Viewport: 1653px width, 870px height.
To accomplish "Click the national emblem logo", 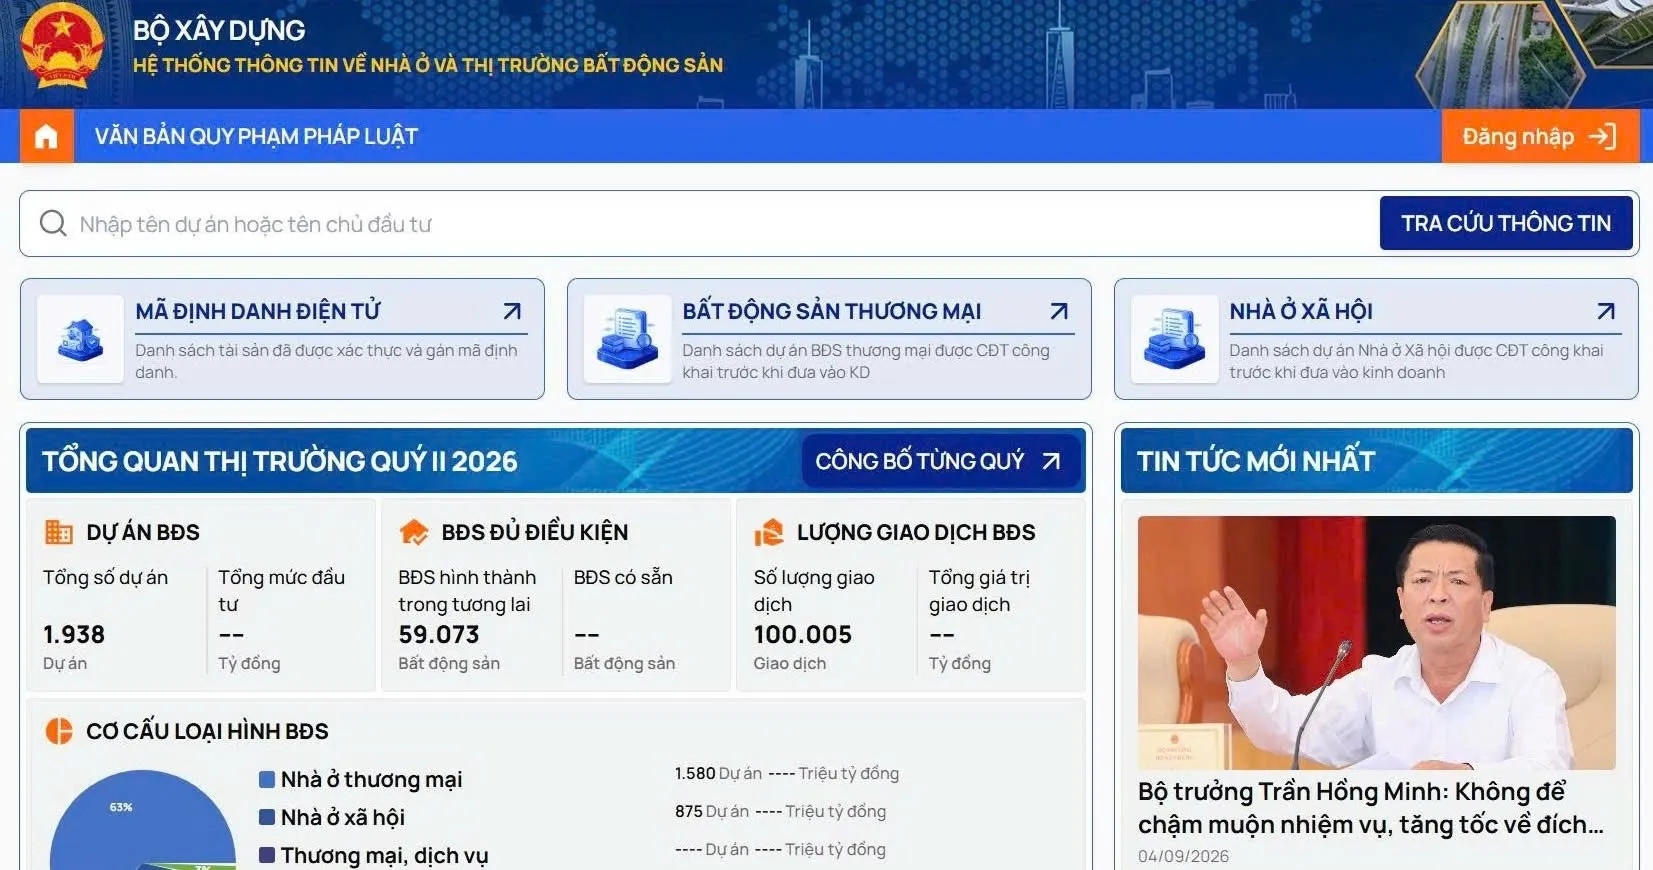I will point(62,46).
